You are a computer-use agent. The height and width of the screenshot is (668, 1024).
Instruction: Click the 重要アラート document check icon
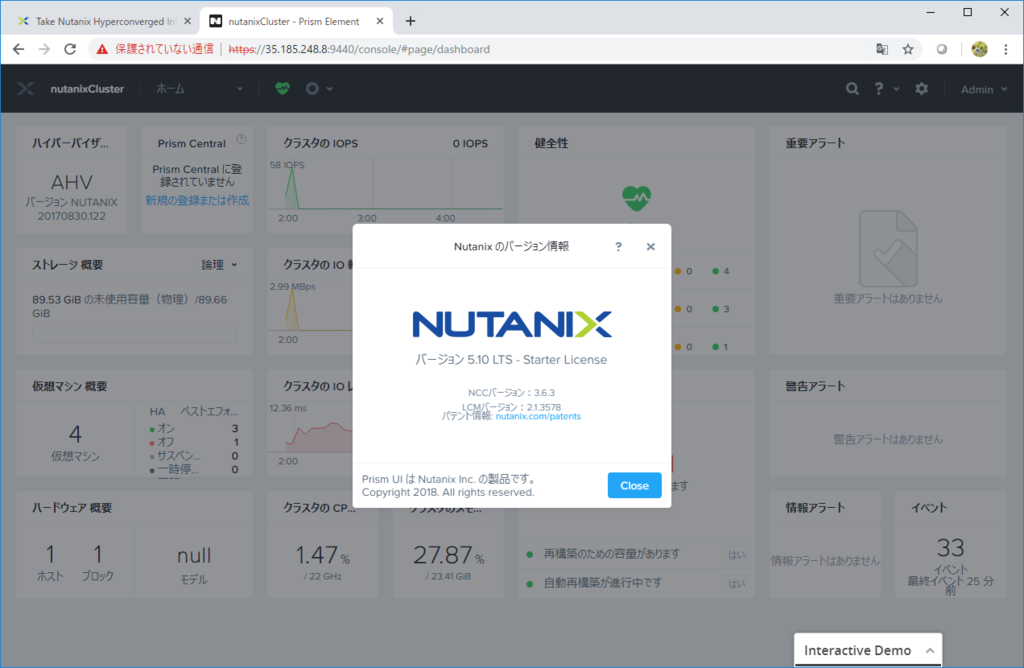888,249
